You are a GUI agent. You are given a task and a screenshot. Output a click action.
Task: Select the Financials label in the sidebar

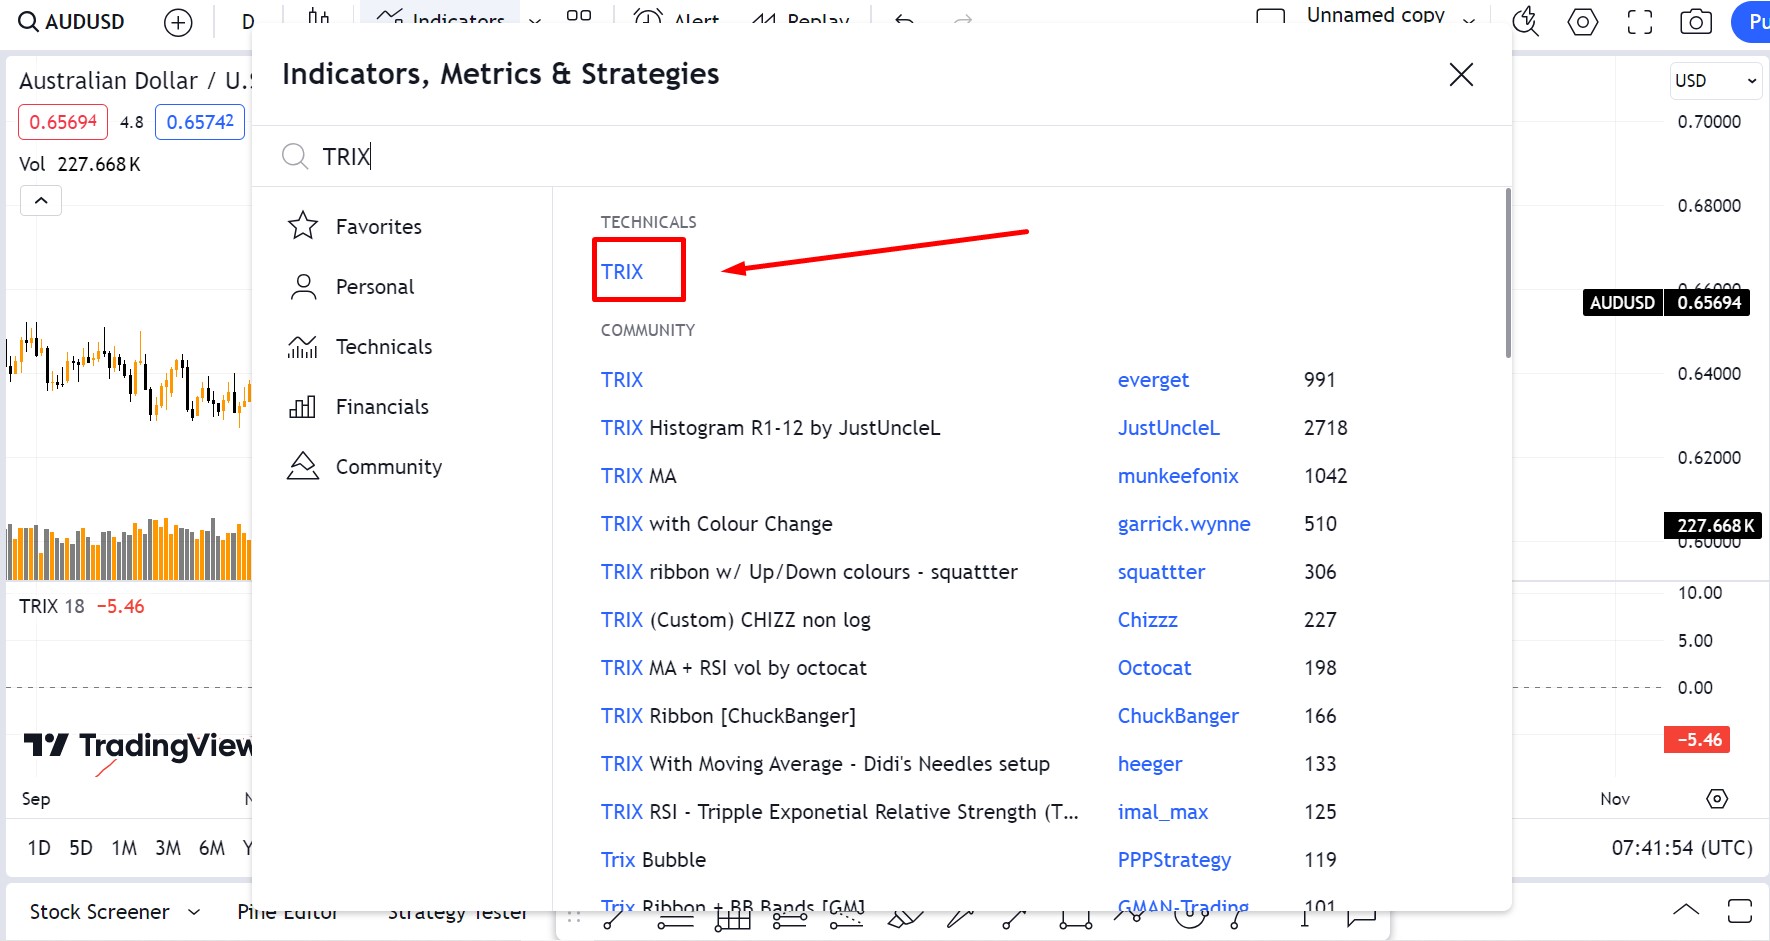pyautogui.click(x=382, y=407)
